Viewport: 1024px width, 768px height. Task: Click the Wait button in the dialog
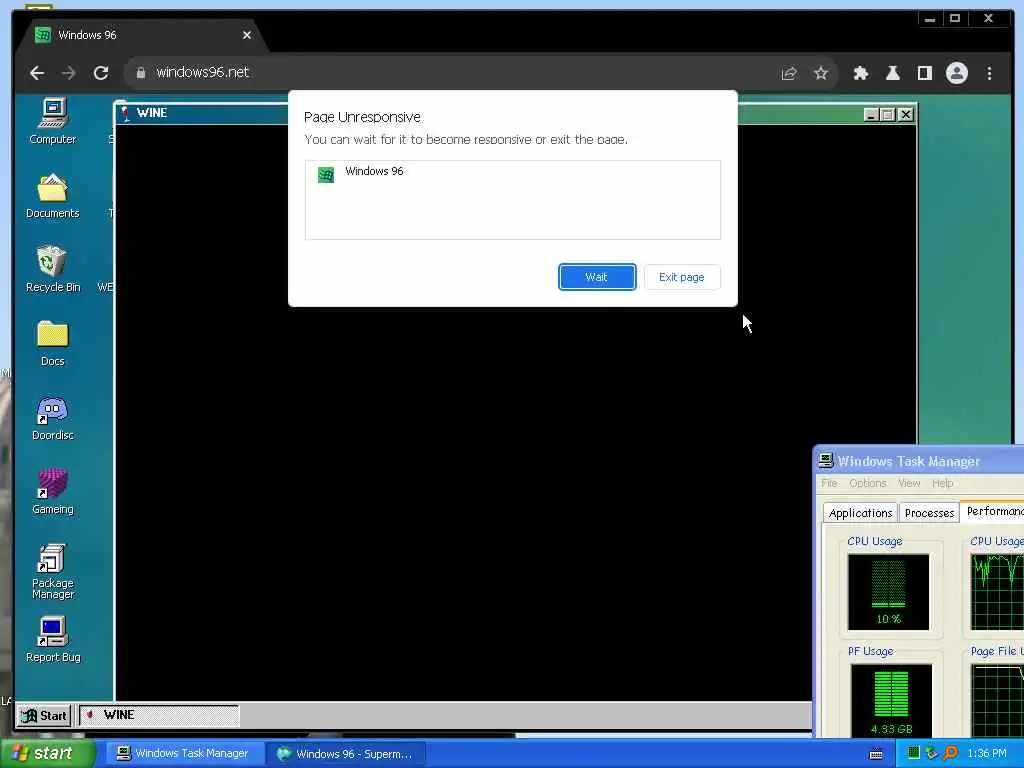[x=597, y=277]
